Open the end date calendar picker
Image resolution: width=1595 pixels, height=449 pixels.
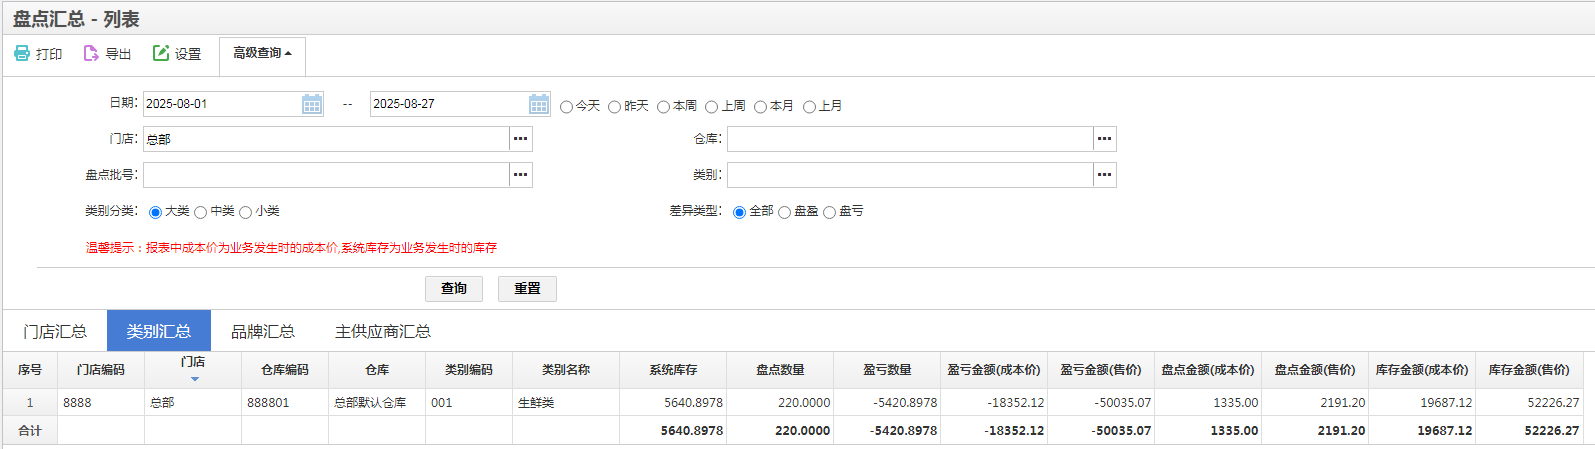point(539,104)
